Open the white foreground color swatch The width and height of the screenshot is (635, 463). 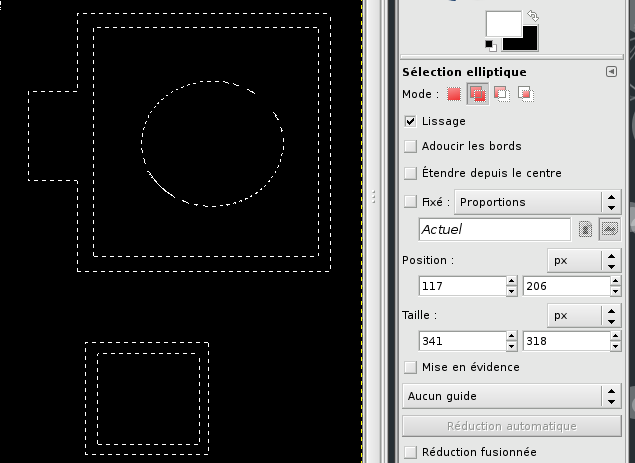tap(502, 24)
